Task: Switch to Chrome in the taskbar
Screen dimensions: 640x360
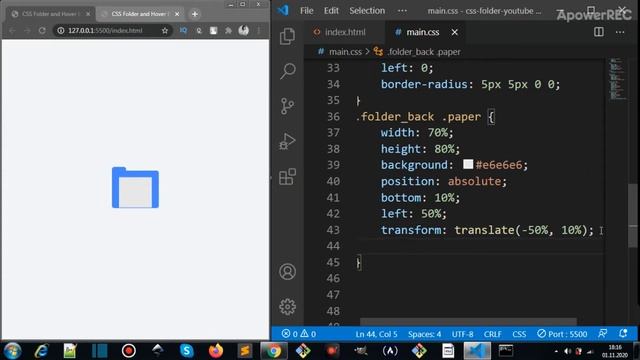Action: [274, 351]
